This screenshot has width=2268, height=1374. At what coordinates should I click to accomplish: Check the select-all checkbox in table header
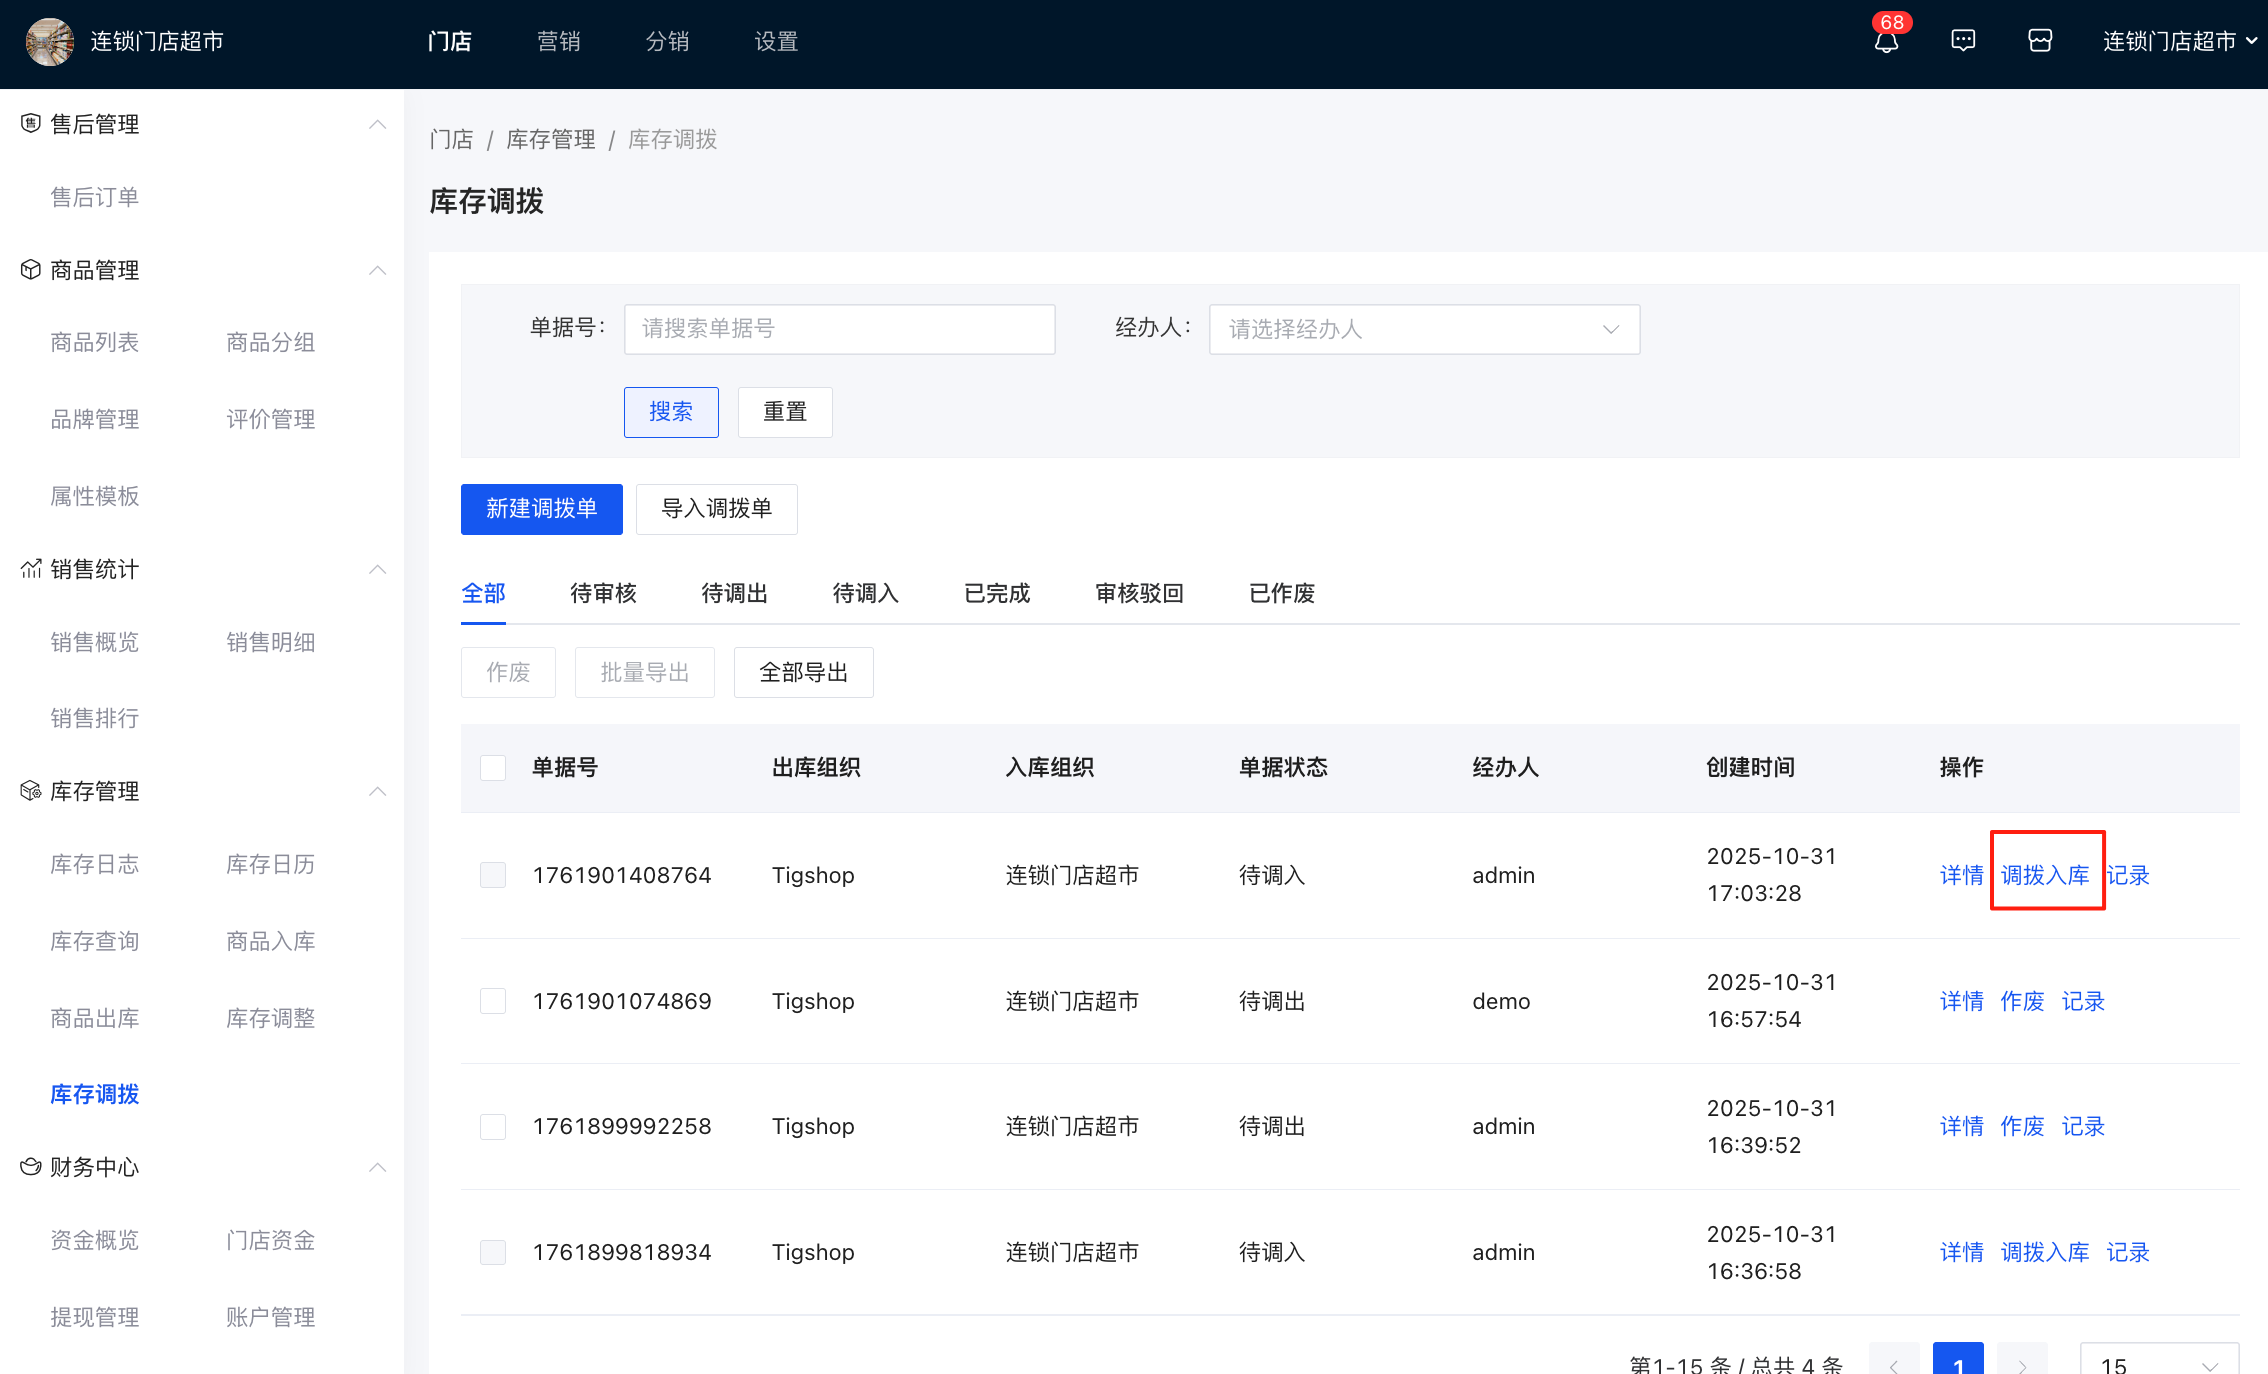click(x=493, y=767)
